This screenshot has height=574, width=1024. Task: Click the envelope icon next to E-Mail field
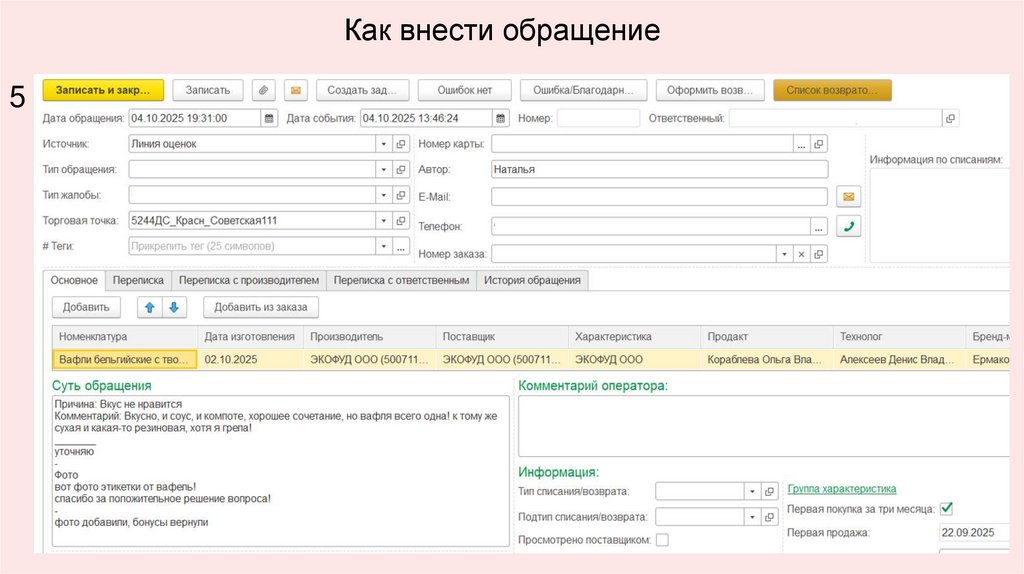[x=849, y=197]
